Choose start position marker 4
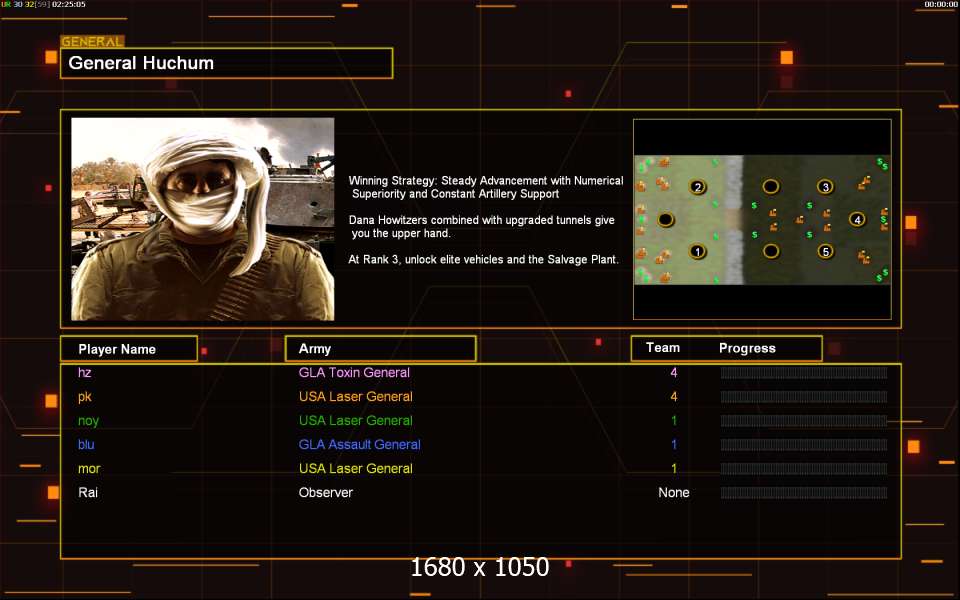Image resolution: width=960 pixels, height=600 pixels. pos(857,219)
